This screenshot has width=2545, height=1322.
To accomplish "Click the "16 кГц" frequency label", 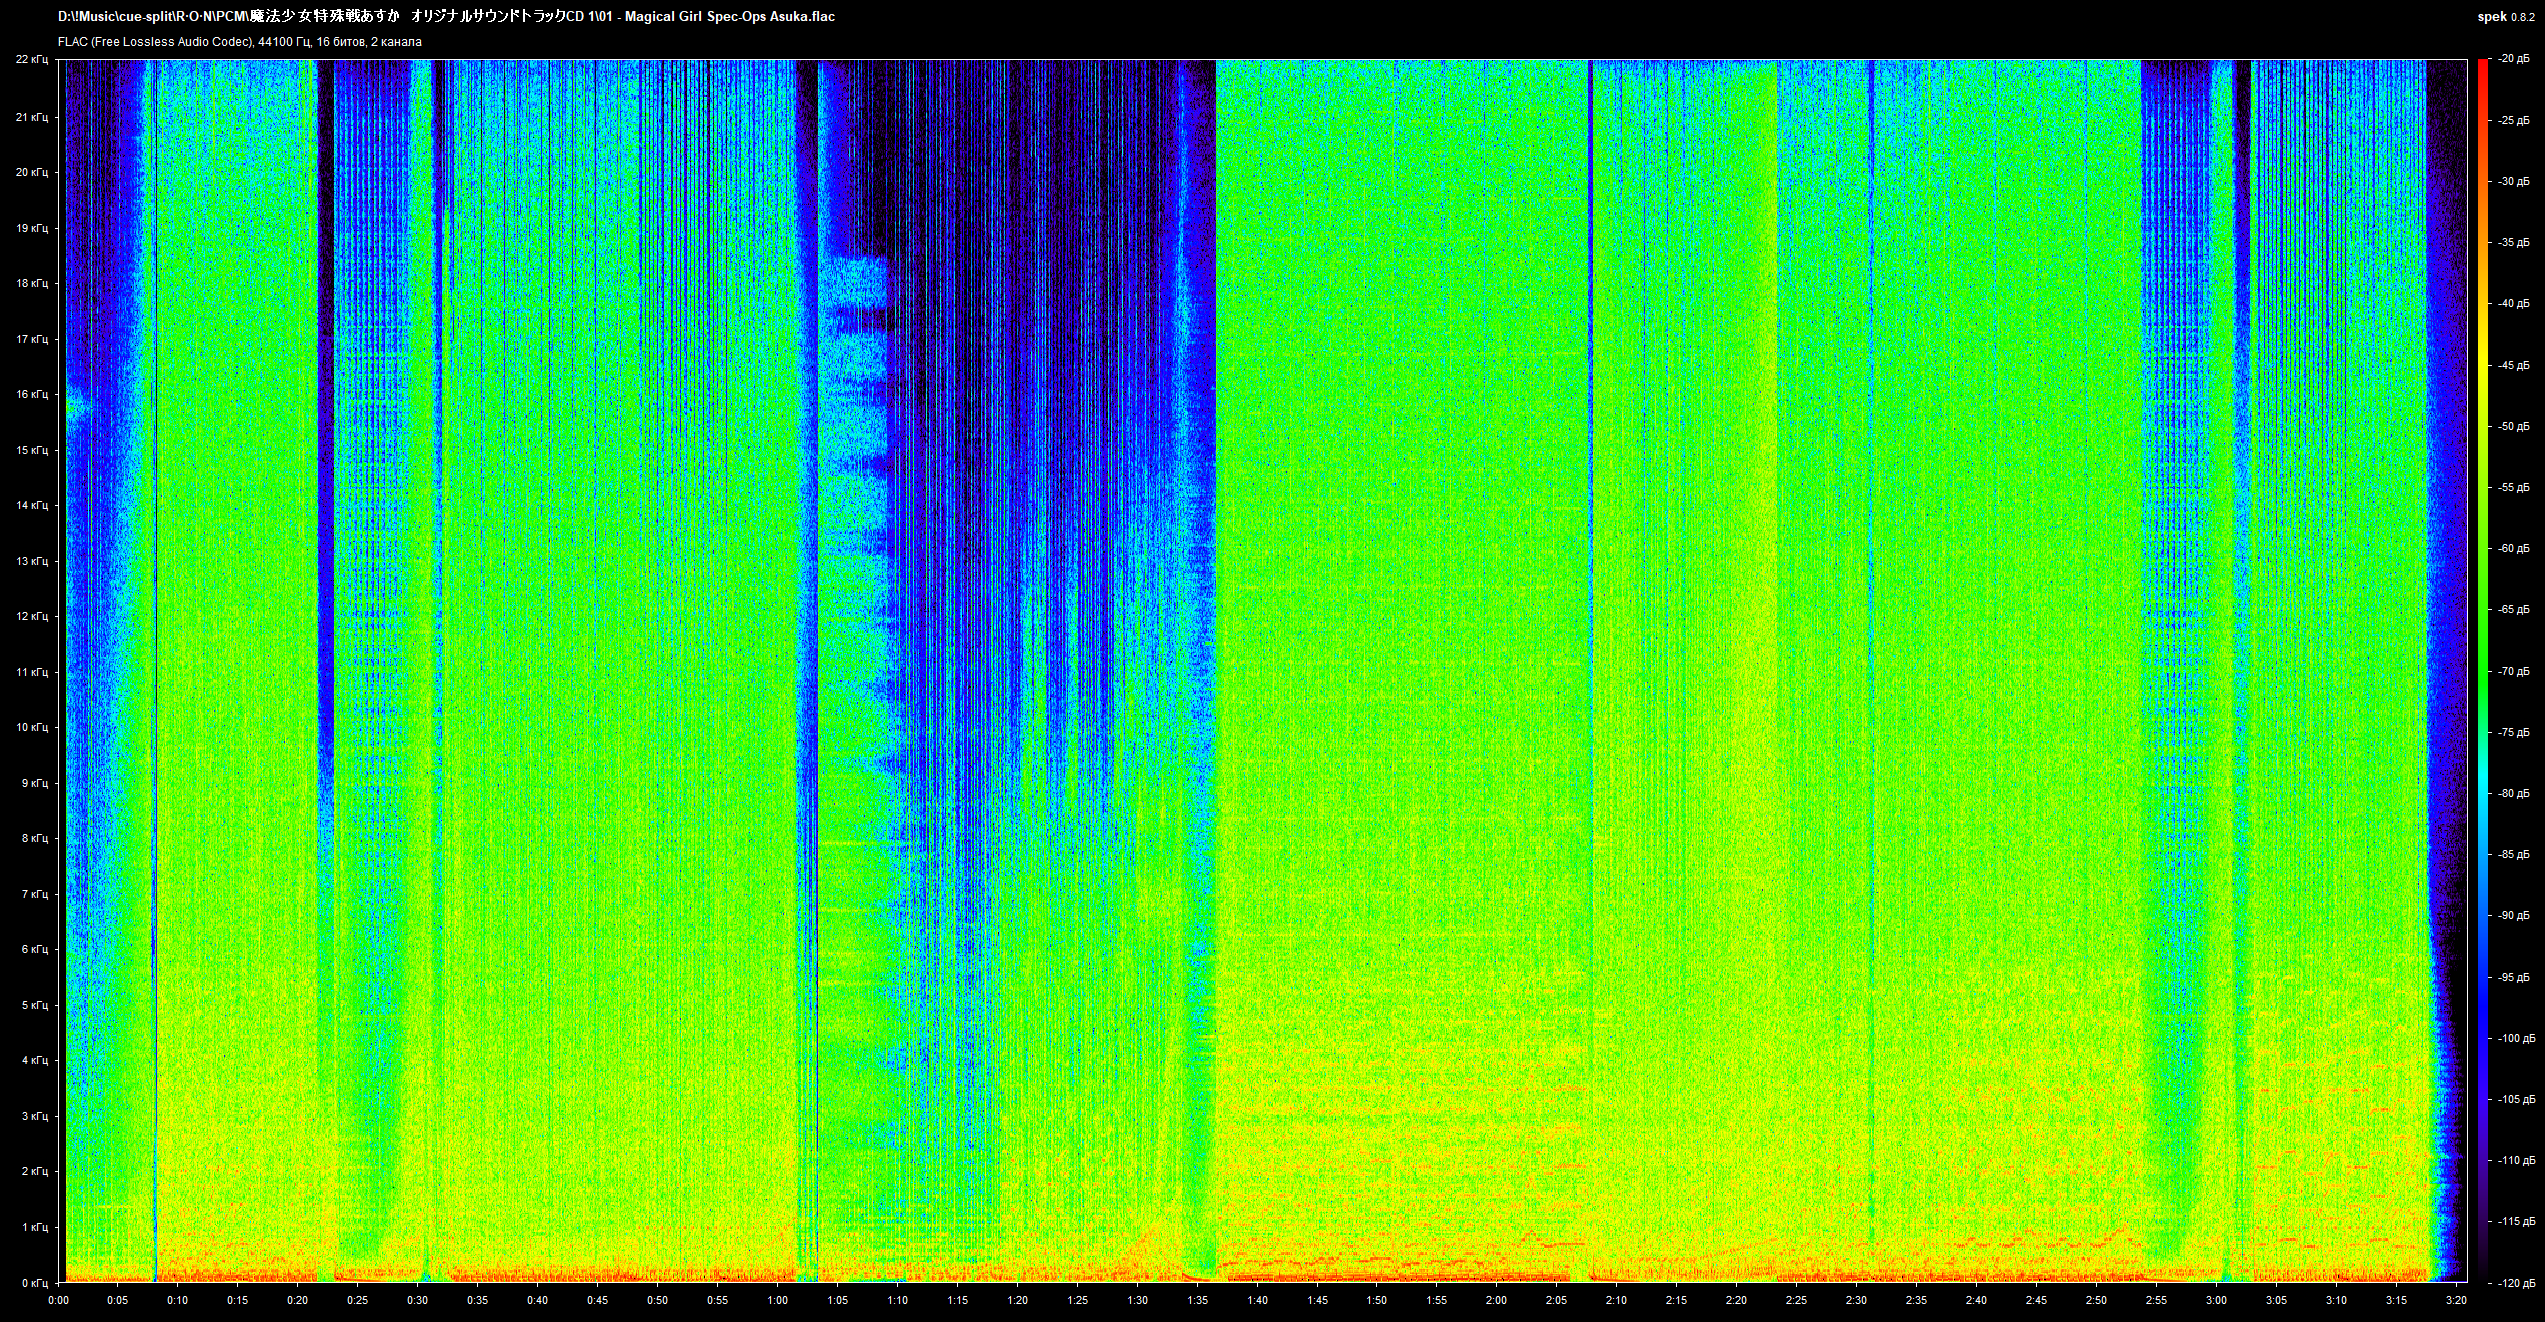I will (x=31, y=394).
